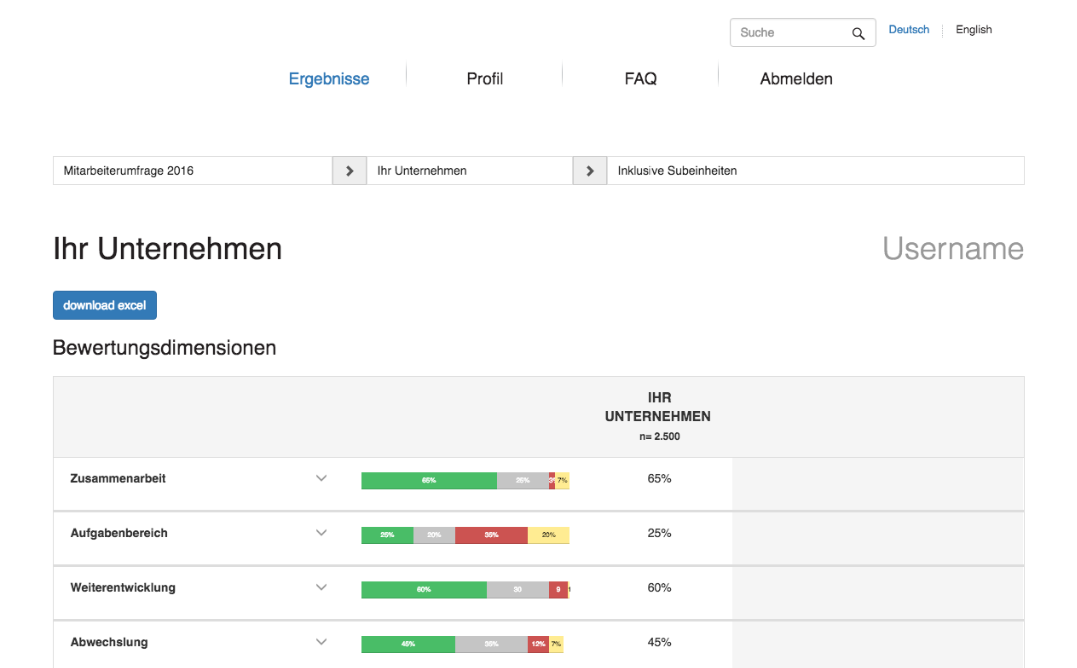This screenshot has width=1077, height=668.
Task: Switch to the Profil tab
Action: pyautogui.click(x=484, y=78)
